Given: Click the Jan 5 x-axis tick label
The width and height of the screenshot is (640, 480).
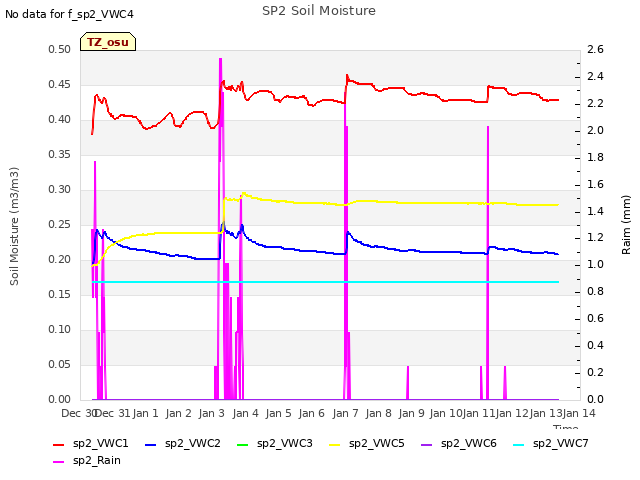Looking at the screenshot, I should click(x=278, y=413).
